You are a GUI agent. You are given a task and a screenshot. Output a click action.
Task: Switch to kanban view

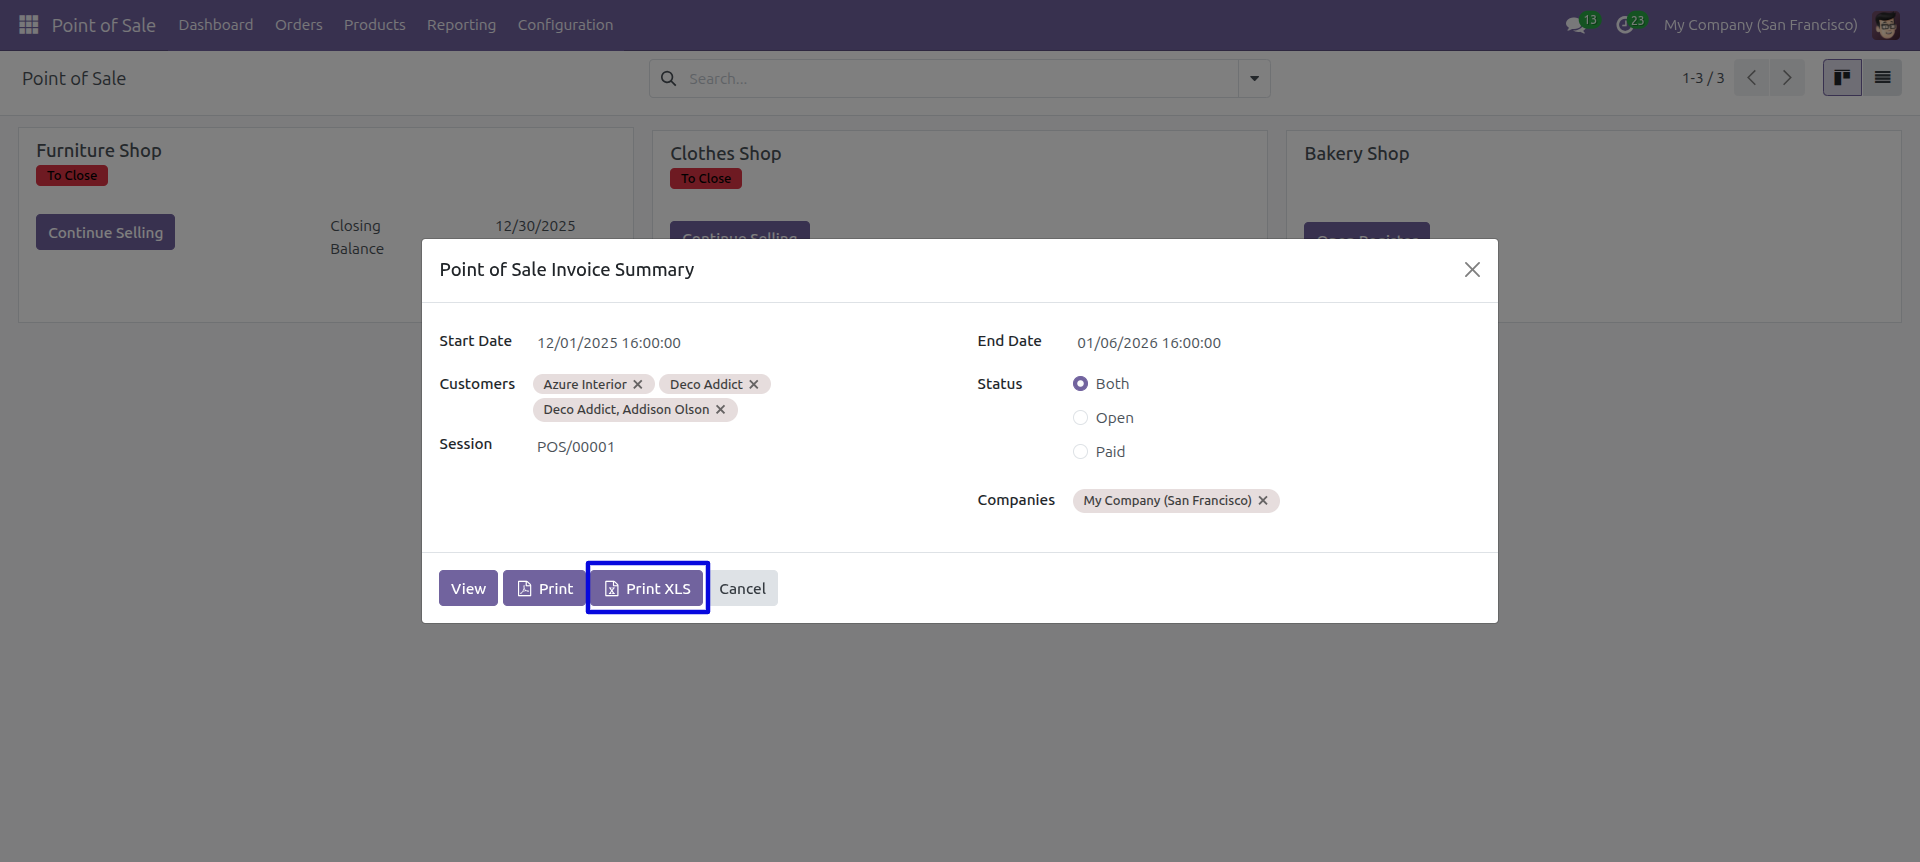pyautogui.click(x=1842, y=78)
